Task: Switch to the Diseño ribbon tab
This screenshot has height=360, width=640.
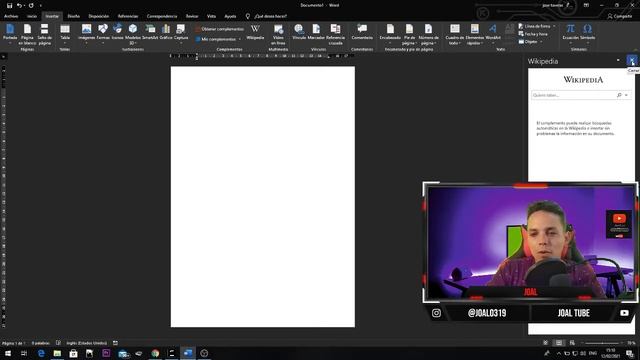Action: tap(73, 16)
